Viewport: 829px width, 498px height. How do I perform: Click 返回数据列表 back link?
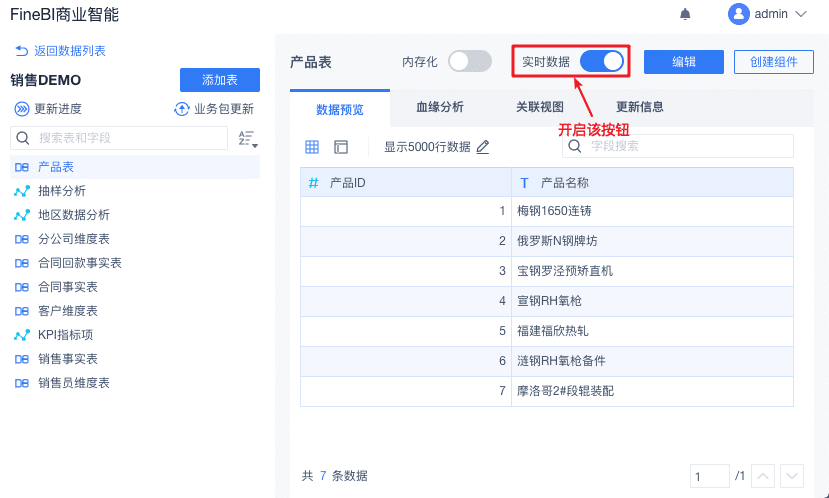coord(60,51)
